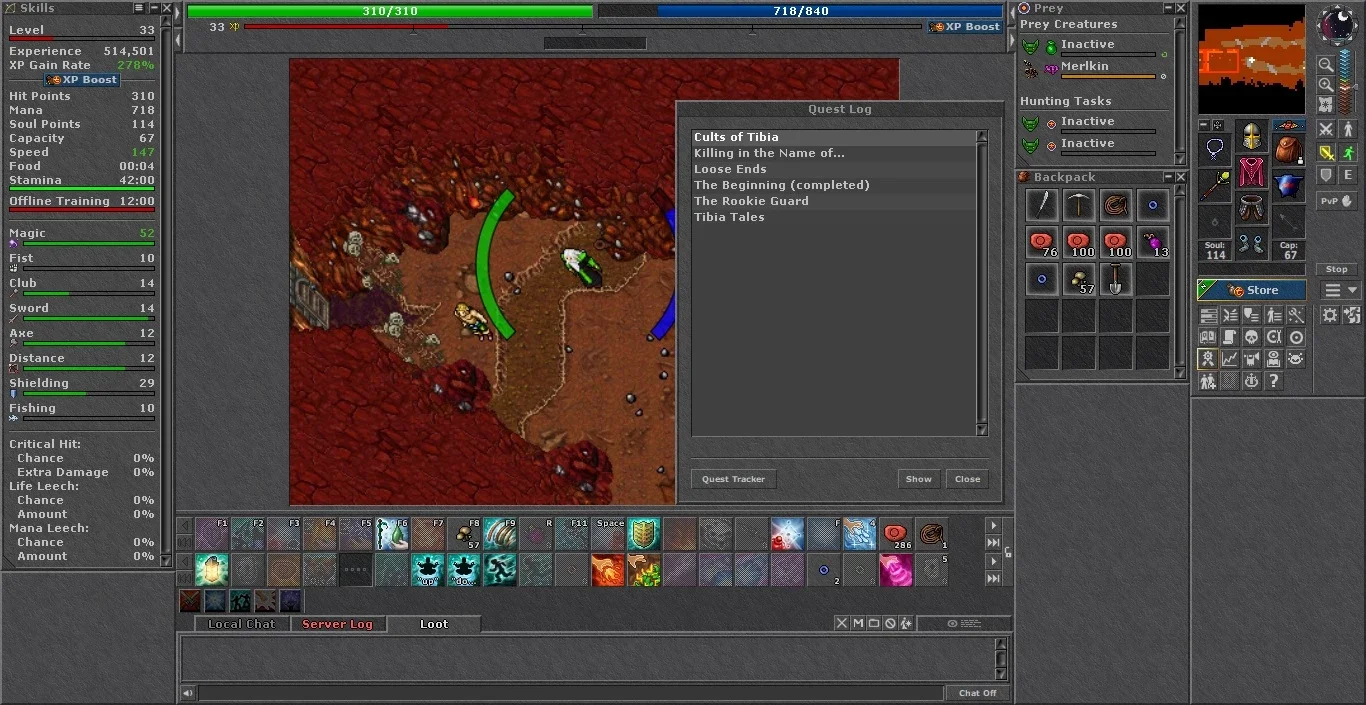Select the purple potion stack of 13
The height and width of the screenshot is (705, 1366).
point(1153,243)
